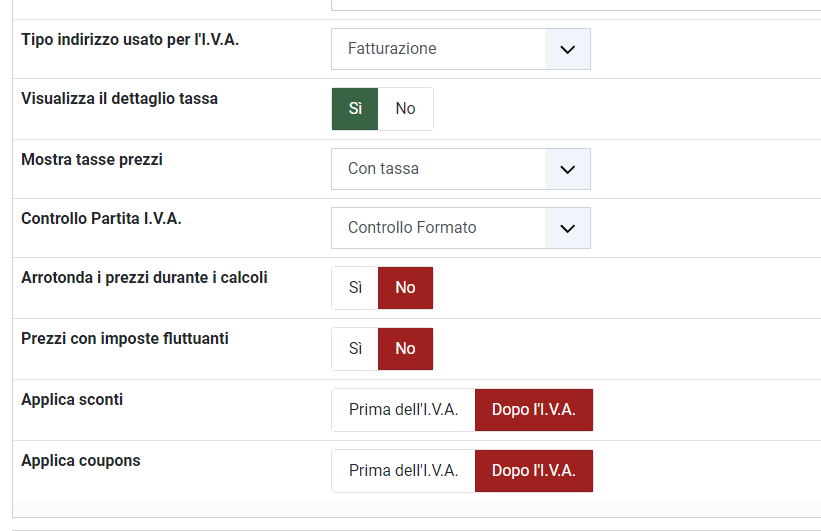Apply coupons Prima dell'I.V.A.
821x531 pixels.
(x=403, y=471)
